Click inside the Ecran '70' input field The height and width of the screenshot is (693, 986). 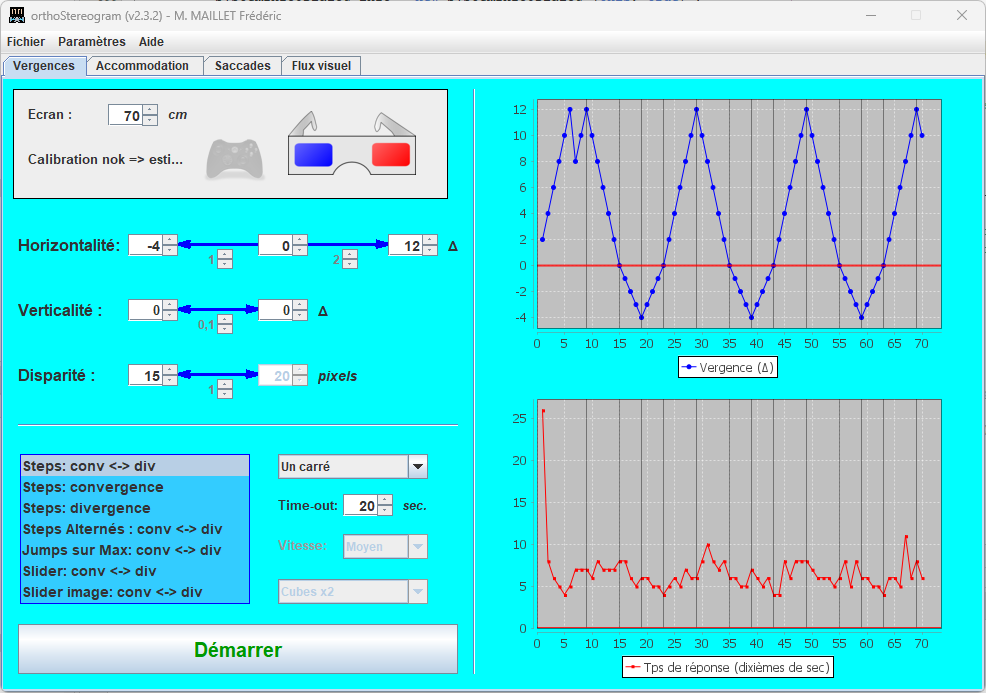pyautogui.click(x=128, y=114)
